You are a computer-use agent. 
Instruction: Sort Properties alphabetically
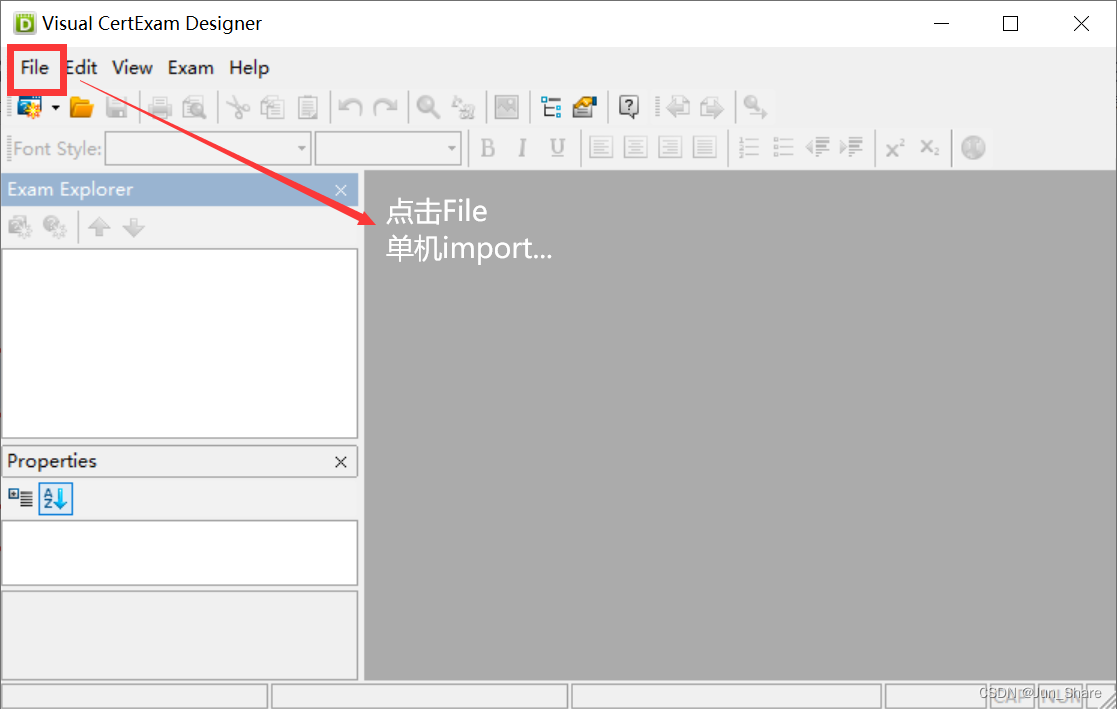tap(56, 498)
